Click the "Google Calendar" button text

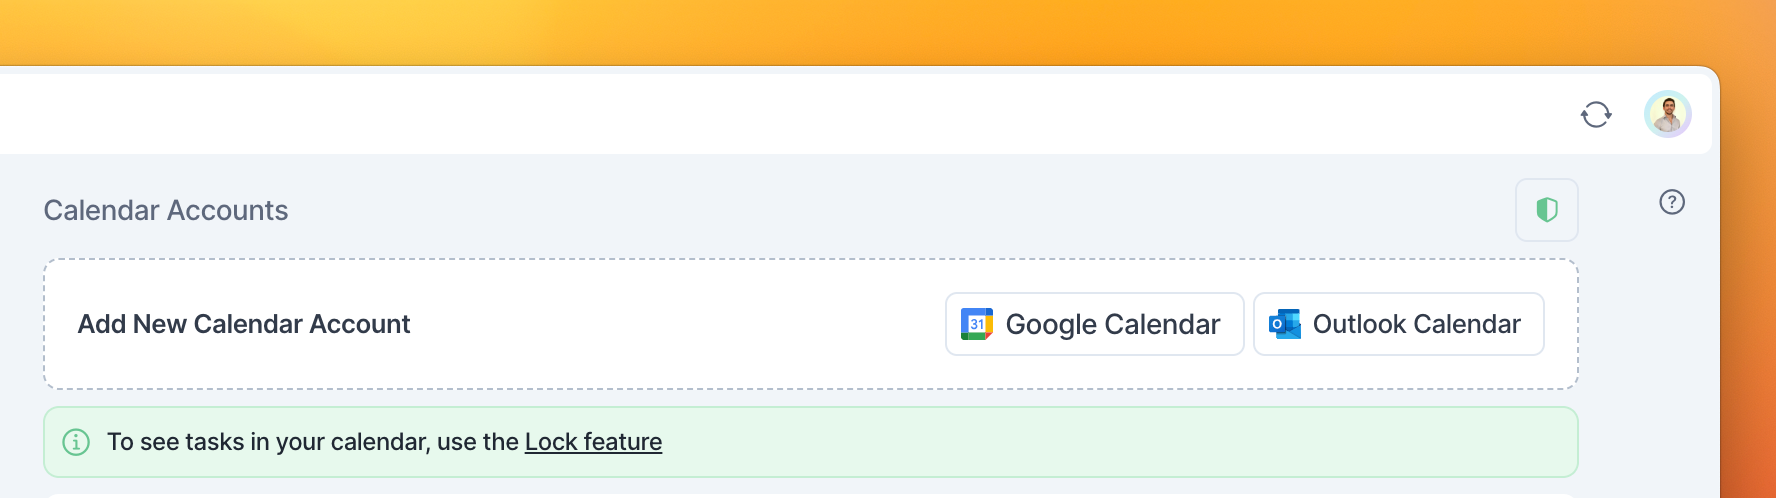pyautogui.click(x=1112, y=324)
